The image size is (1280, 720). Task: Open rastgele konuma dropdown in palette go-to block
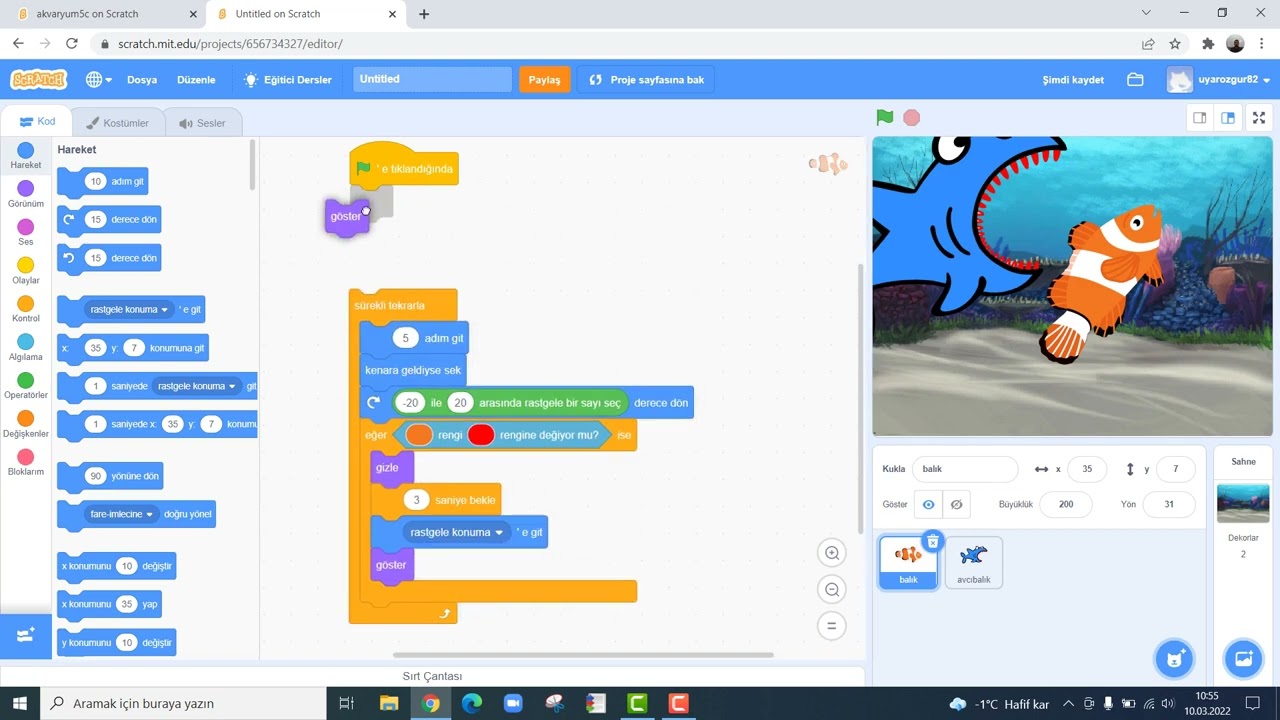[130, 310]
